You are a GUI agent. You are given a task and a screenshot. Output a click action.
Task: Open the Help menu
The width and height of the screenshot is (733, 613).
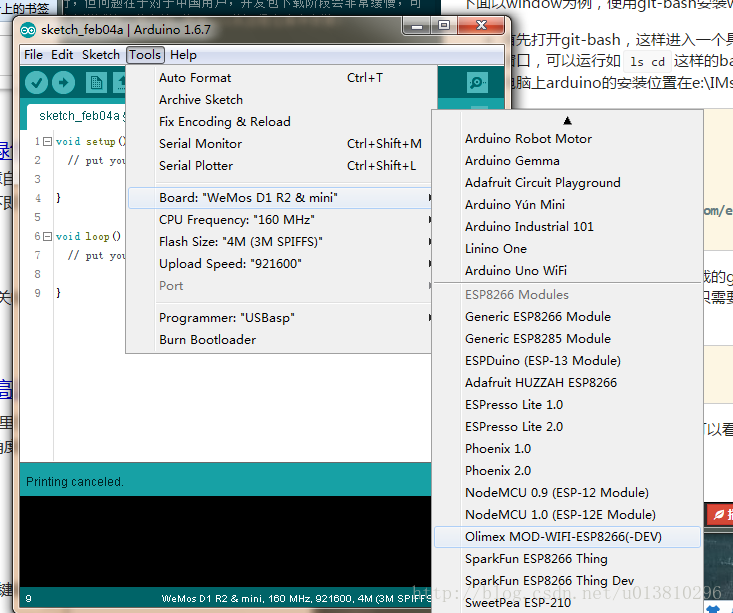pos(183,55)
